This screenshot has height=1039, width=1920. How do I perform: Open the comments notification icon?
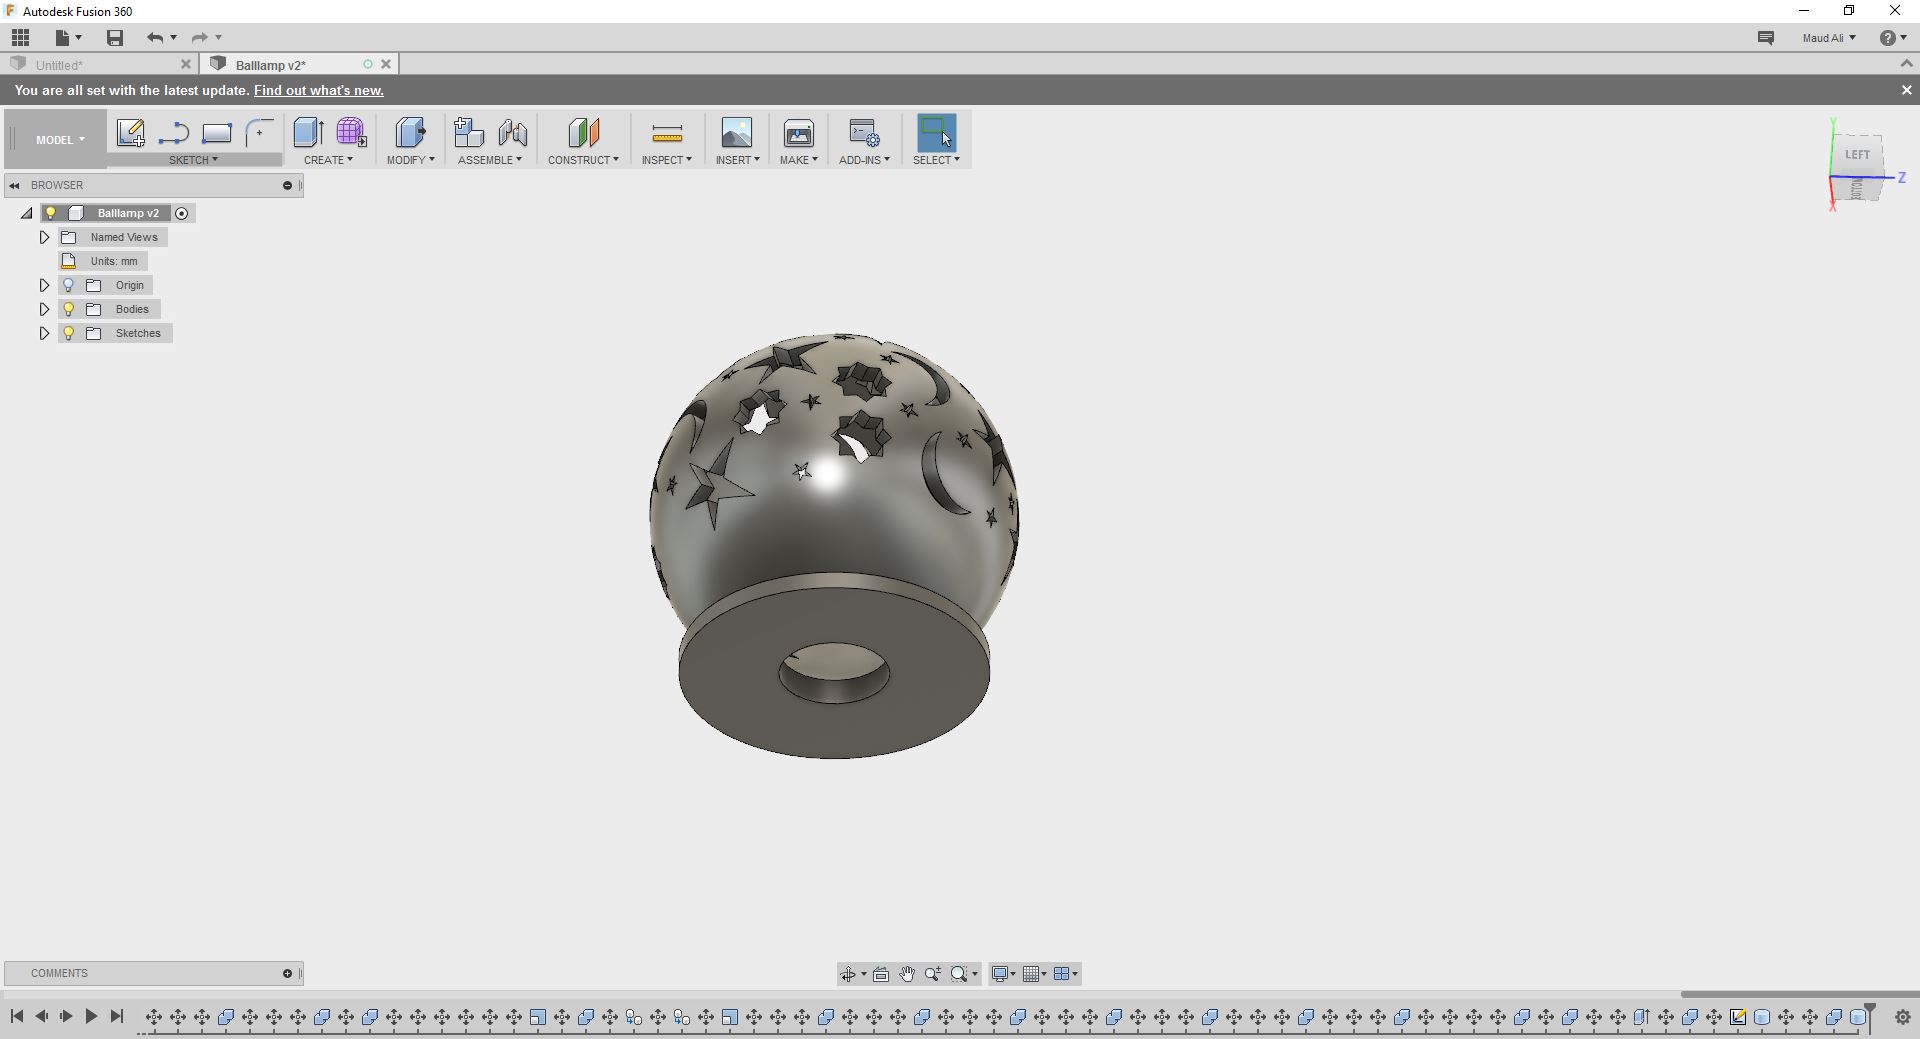point(1766,38)
